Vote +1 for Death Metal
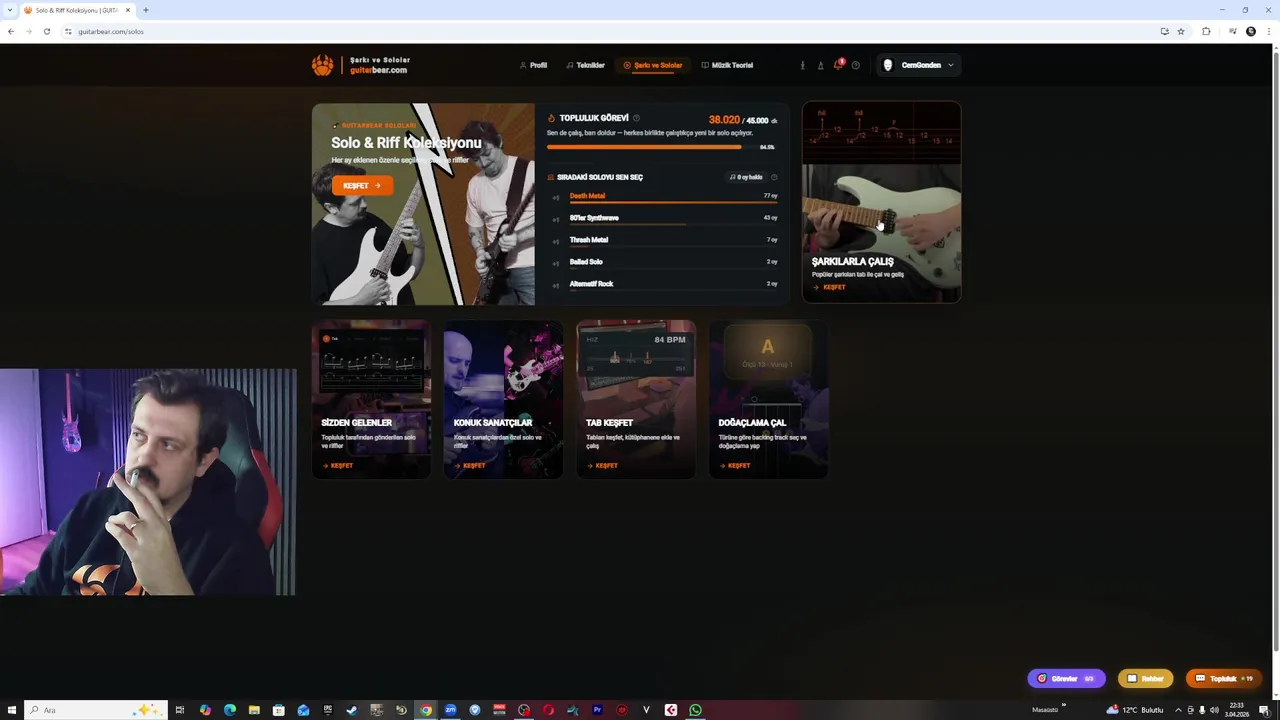 tap(556, 197)
